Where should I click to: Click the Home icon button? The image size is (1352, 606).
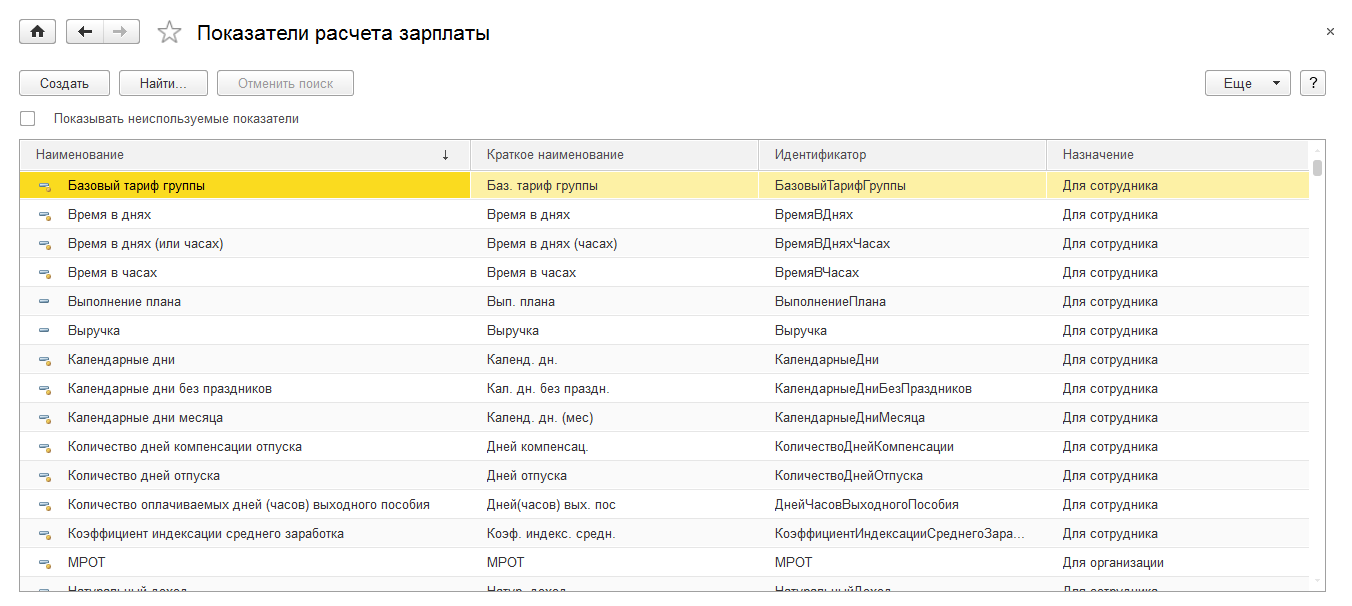37,32
